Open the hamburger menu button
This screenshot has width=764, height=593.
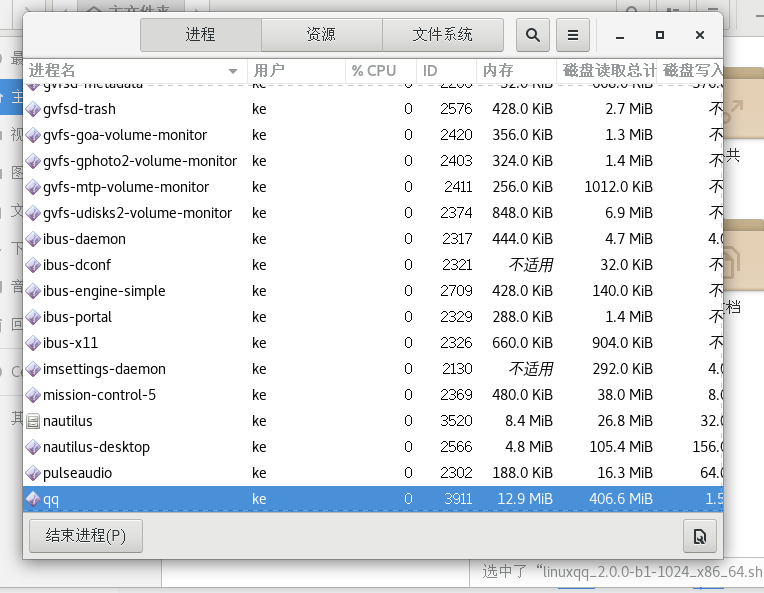click(573, 35)
